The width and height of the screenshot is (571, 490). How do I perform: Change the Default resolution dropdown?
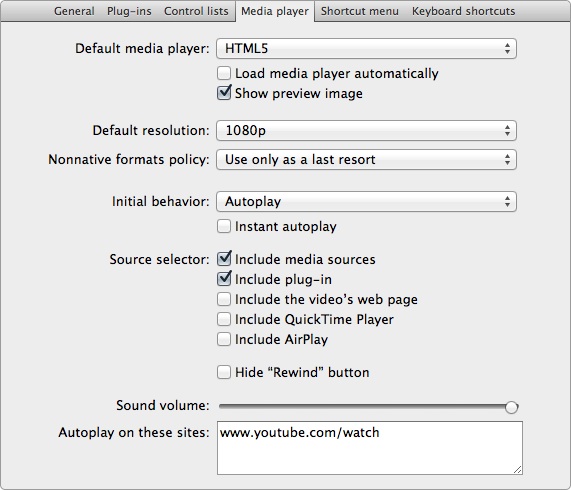tap(366, 130)
